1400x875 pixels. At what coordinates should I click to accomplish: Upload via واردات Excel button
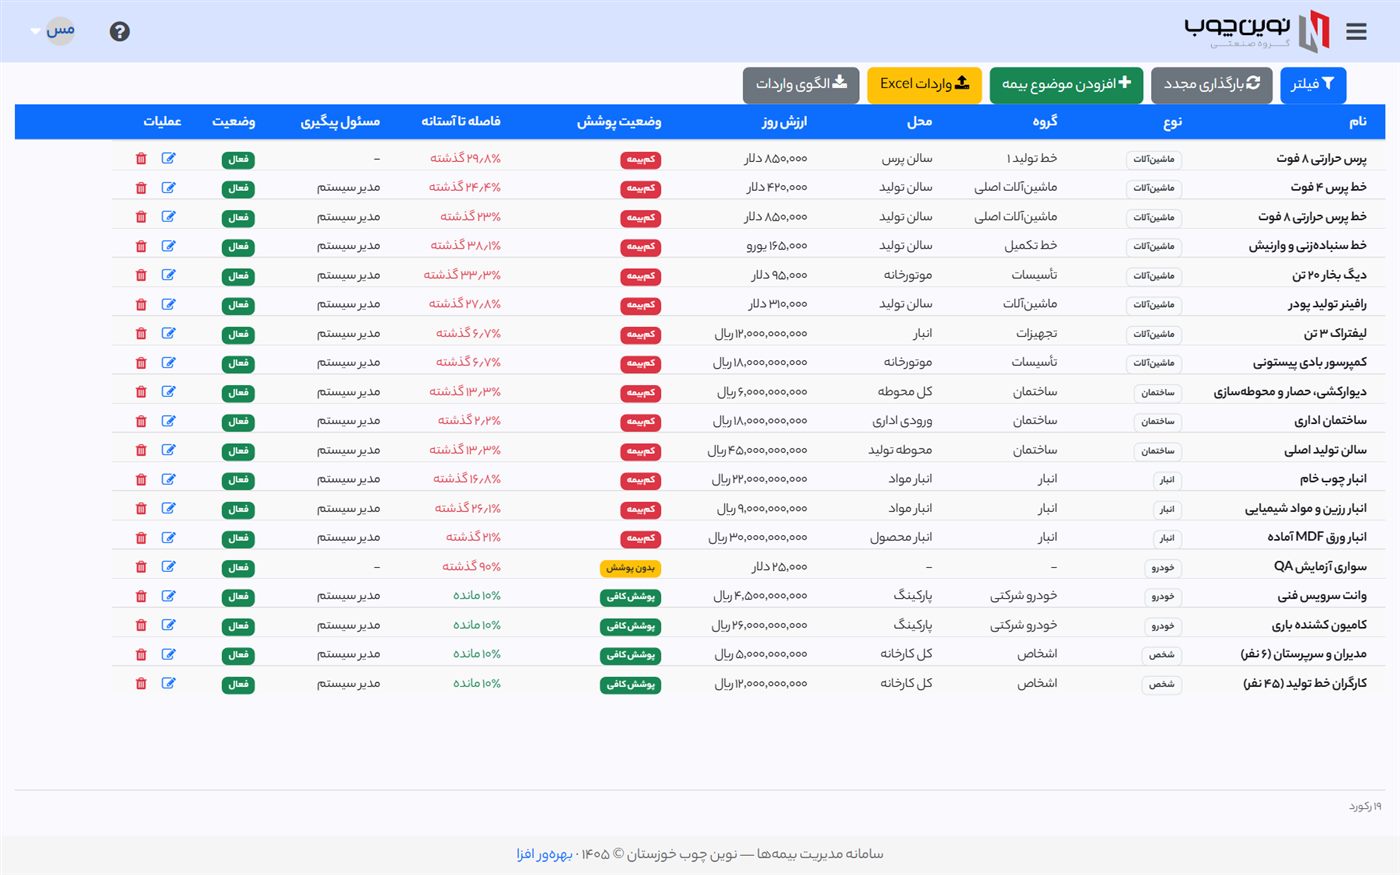click(x=924, y=85)
